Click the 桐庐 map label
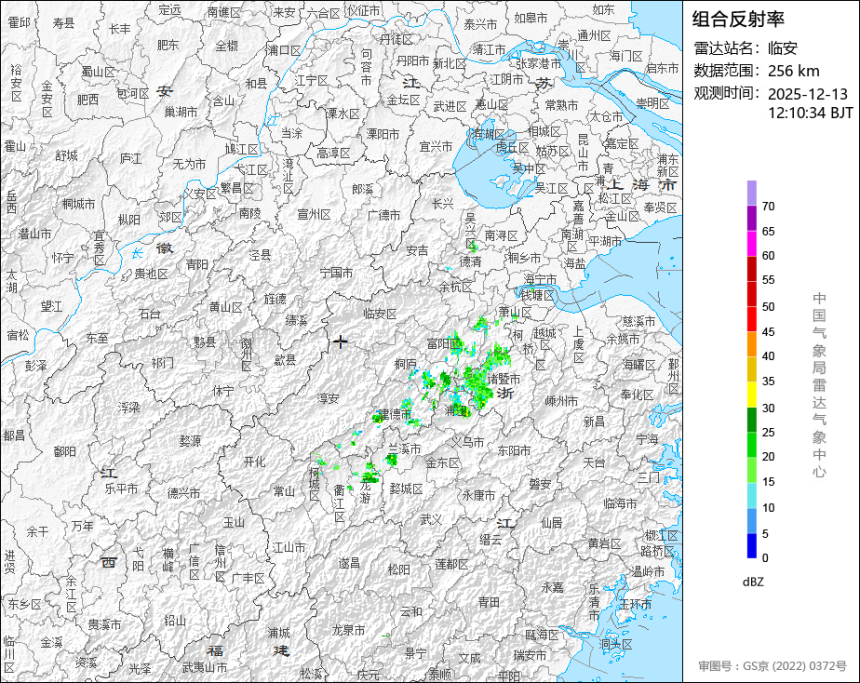 click(x=405, y=363)
